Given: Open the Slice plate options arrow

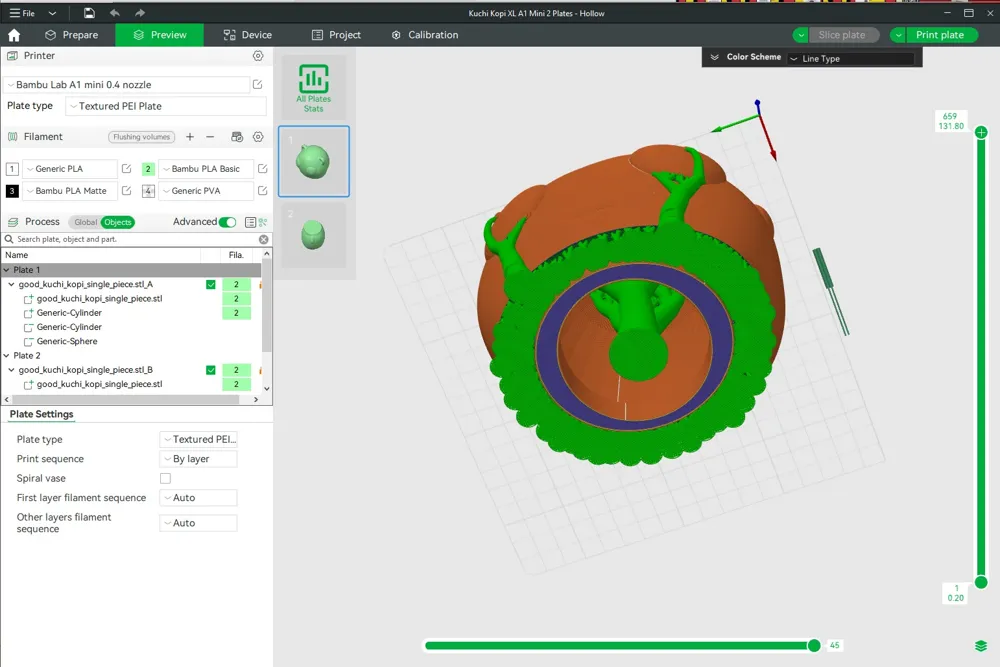Looking at the screenshot, I should [x=801, y=35].
